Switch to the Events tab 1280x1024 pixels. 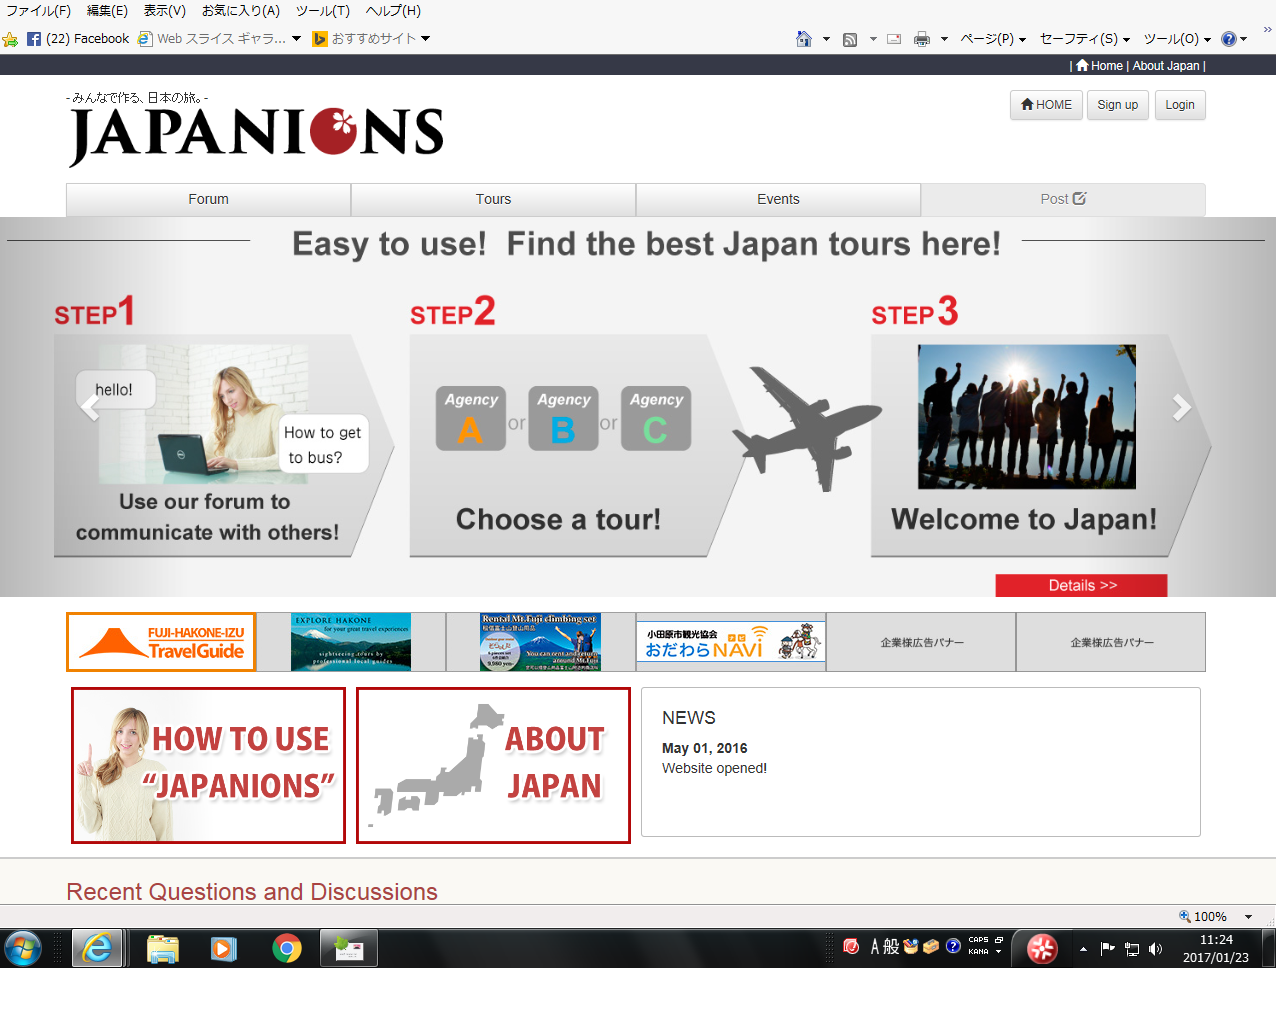pos(778,200)
